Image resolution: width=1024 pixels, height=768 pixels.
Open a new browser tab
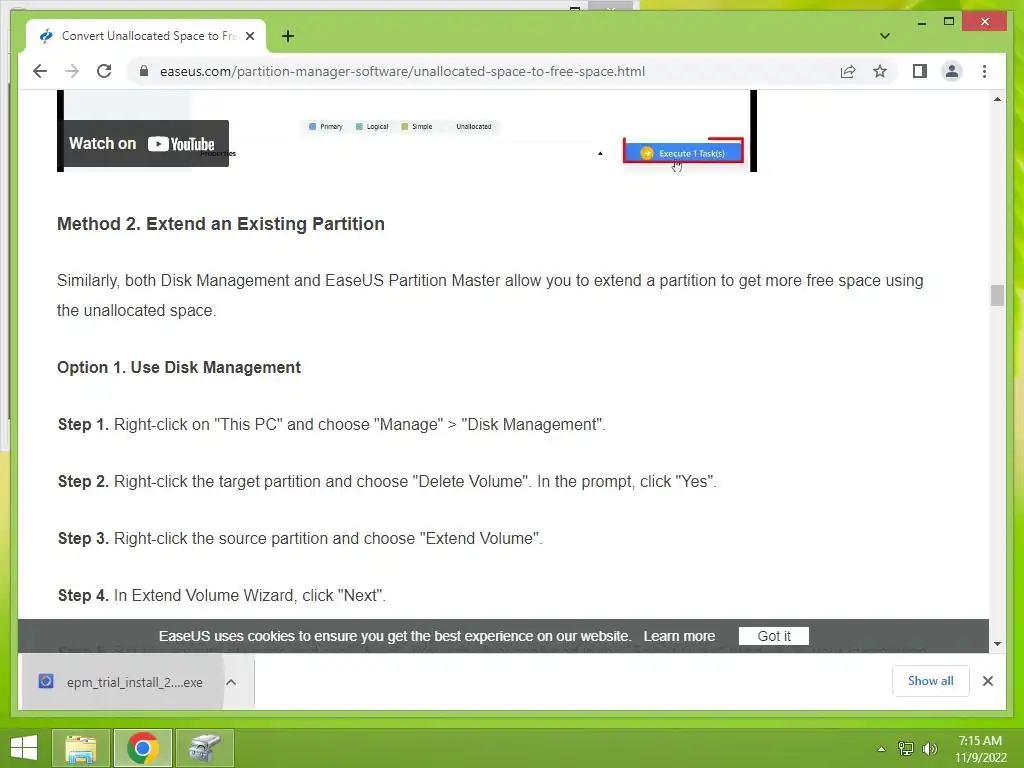coord(287,36)
